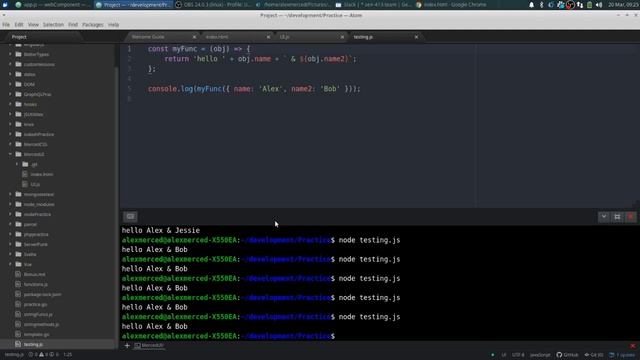The height and width of the screenshot is (360, 640).
Task: Open UI.js in the project tree
Action: point(35,184)
